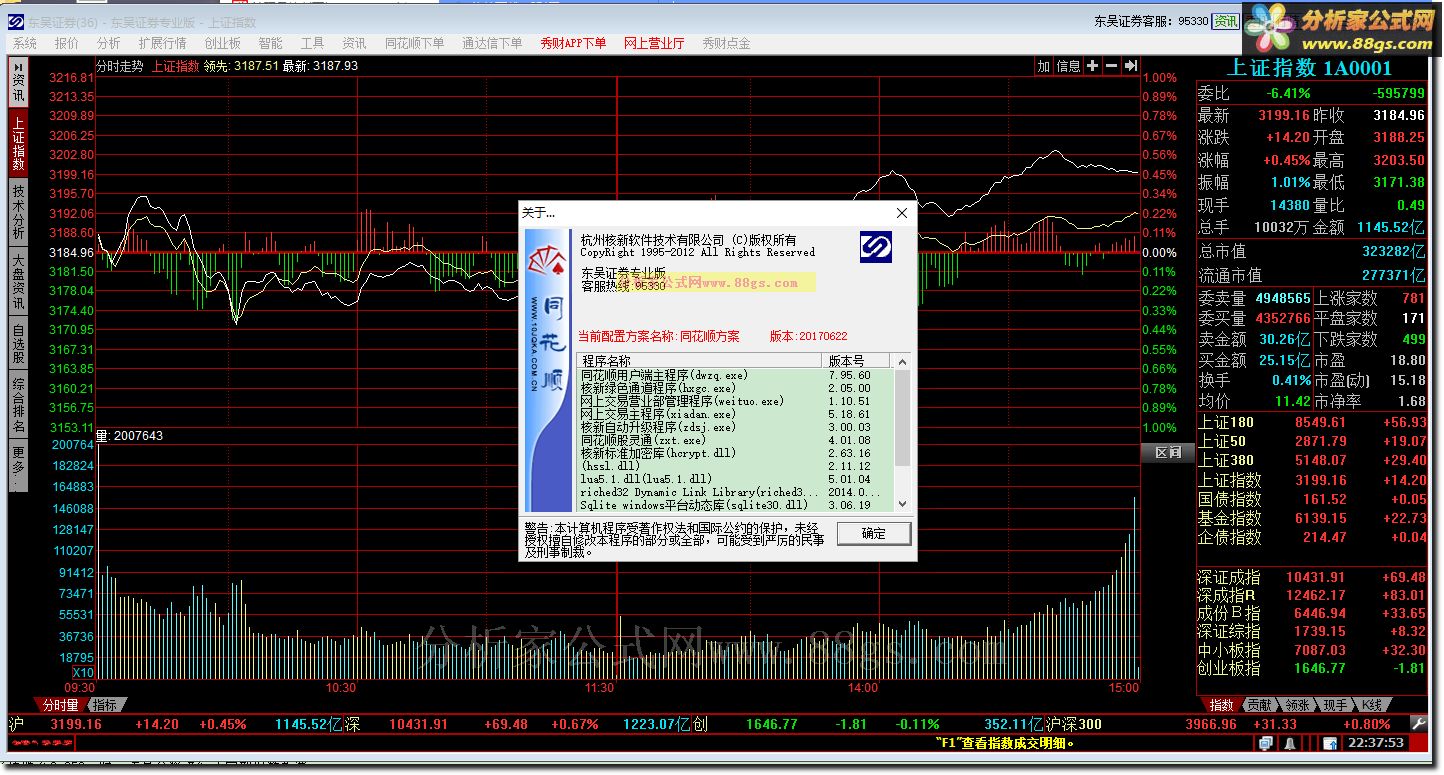Image resolution: width=1444 pixels, height=775 pixels.
Task: Select the 资讯 left sidebar tab
Action: point(18,84)
